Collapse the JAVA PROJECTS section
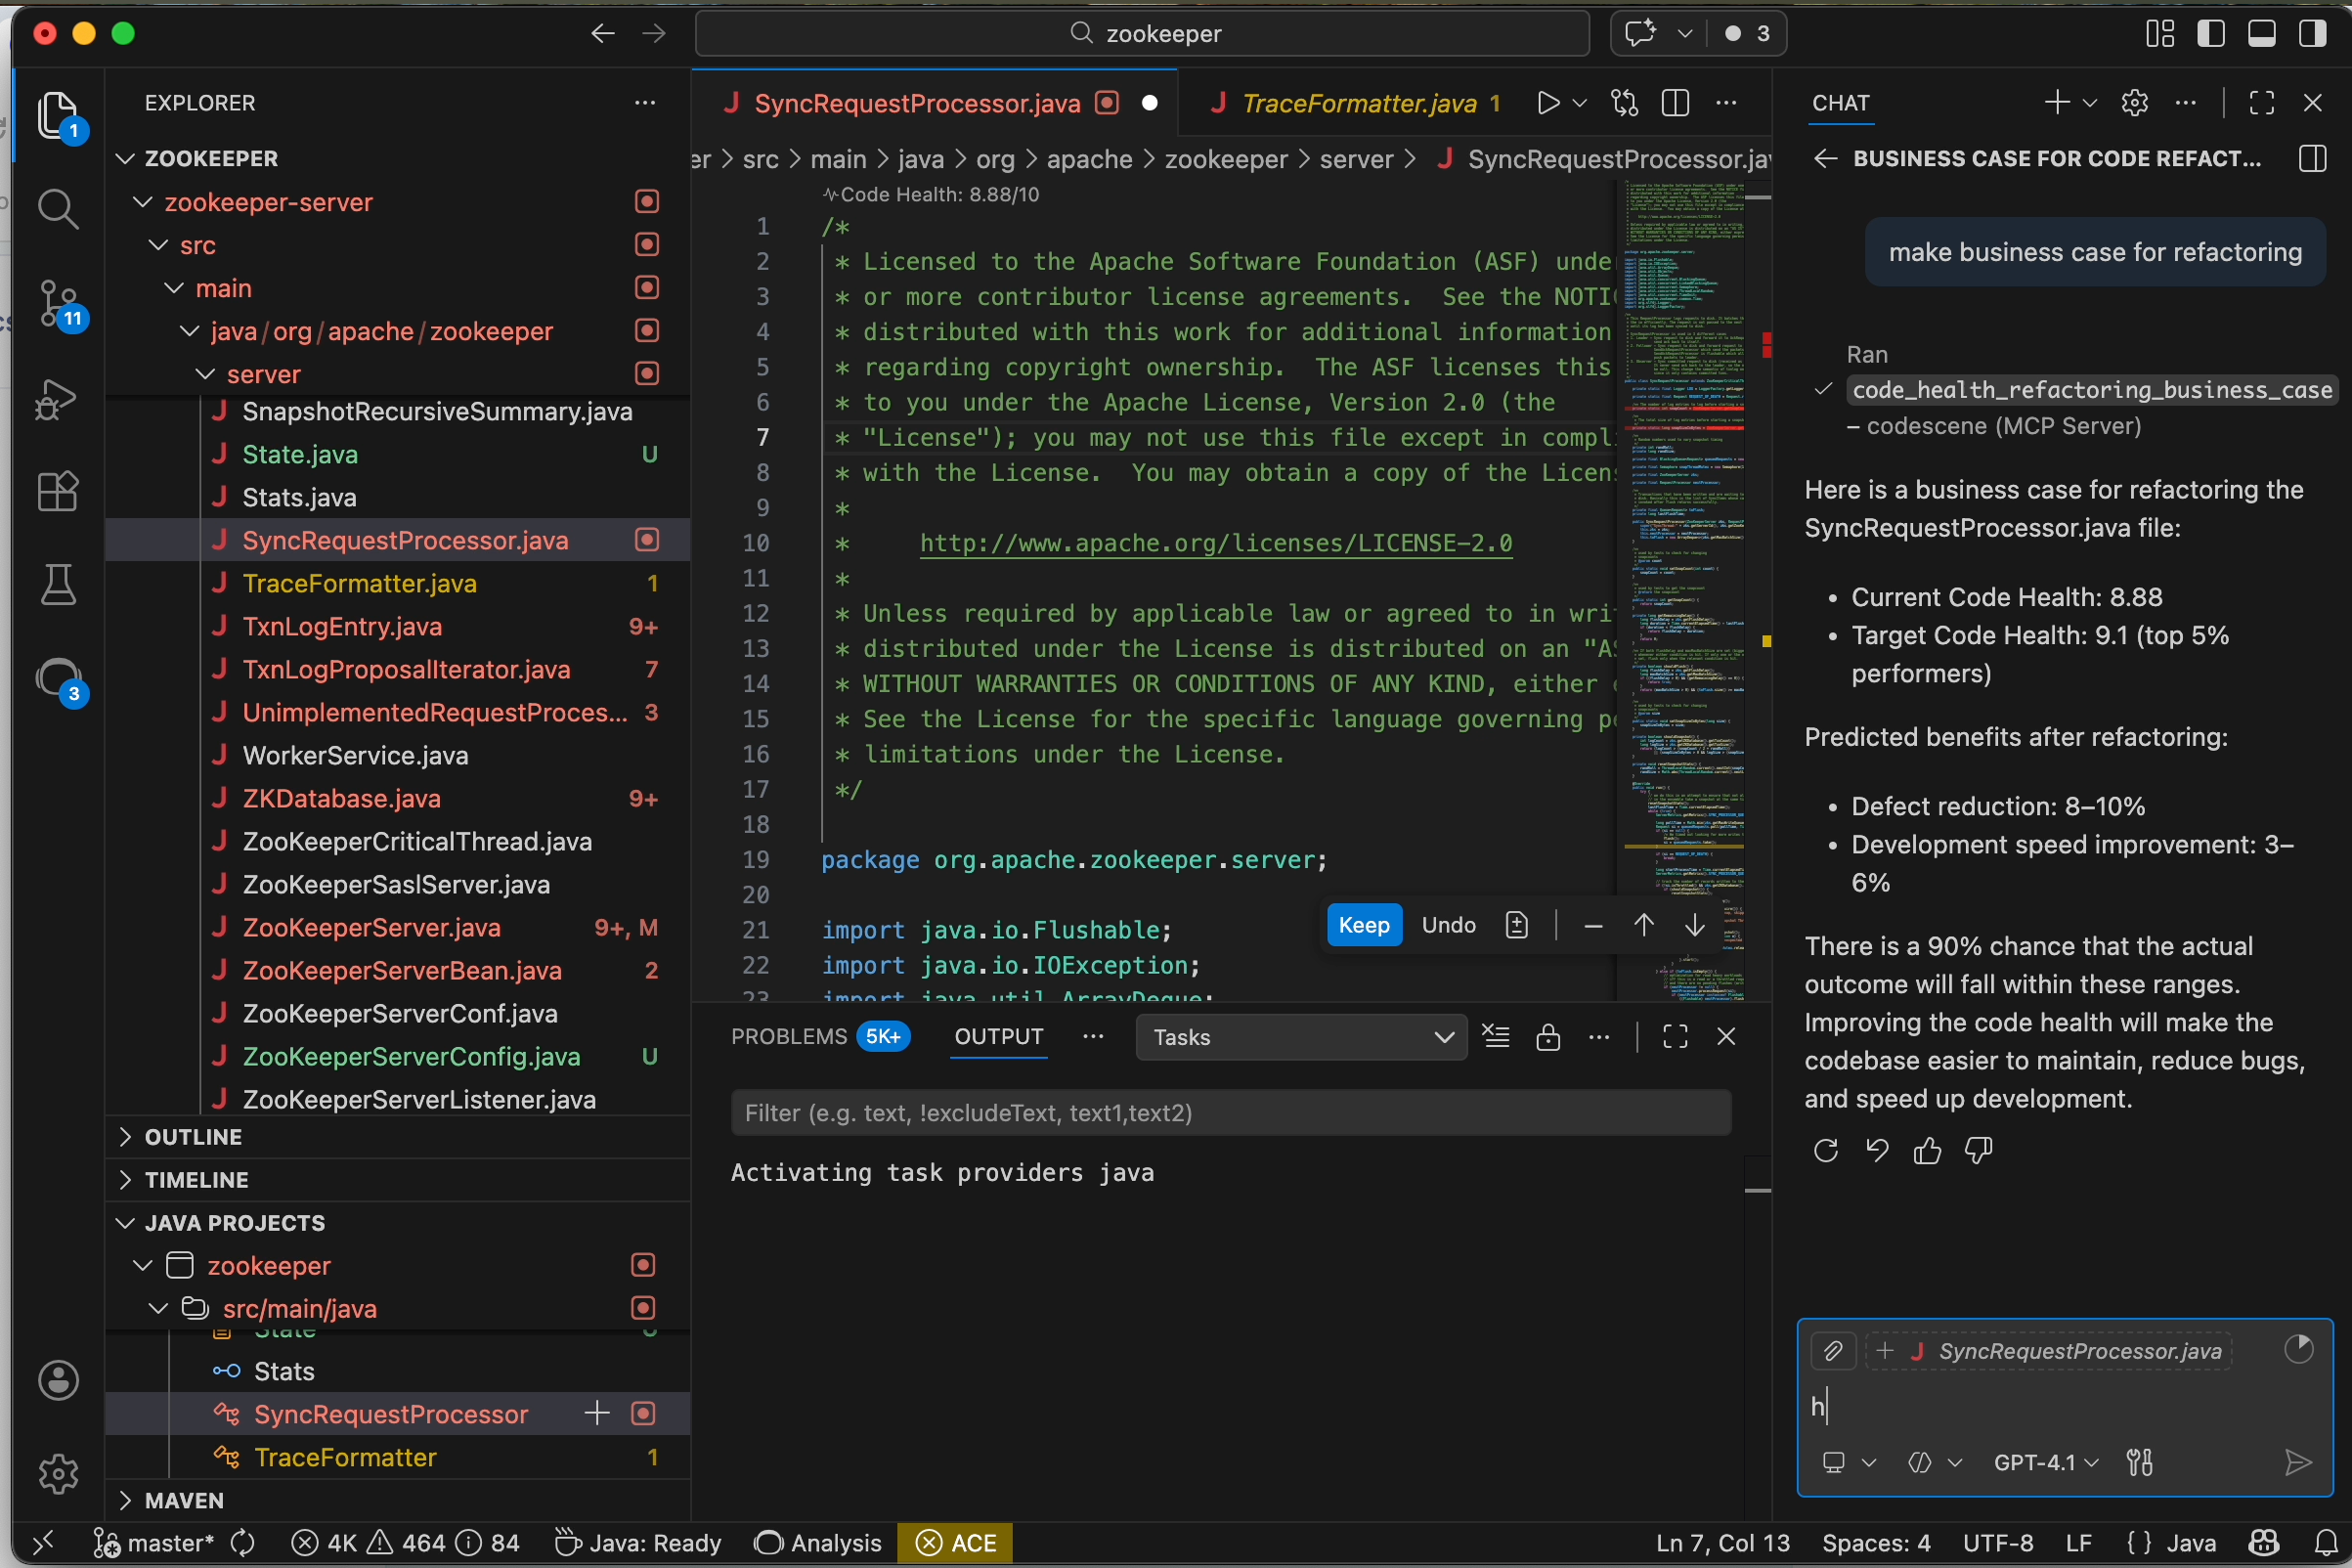Viewport: 2352px width, 1568px height. pos(234,1223)
